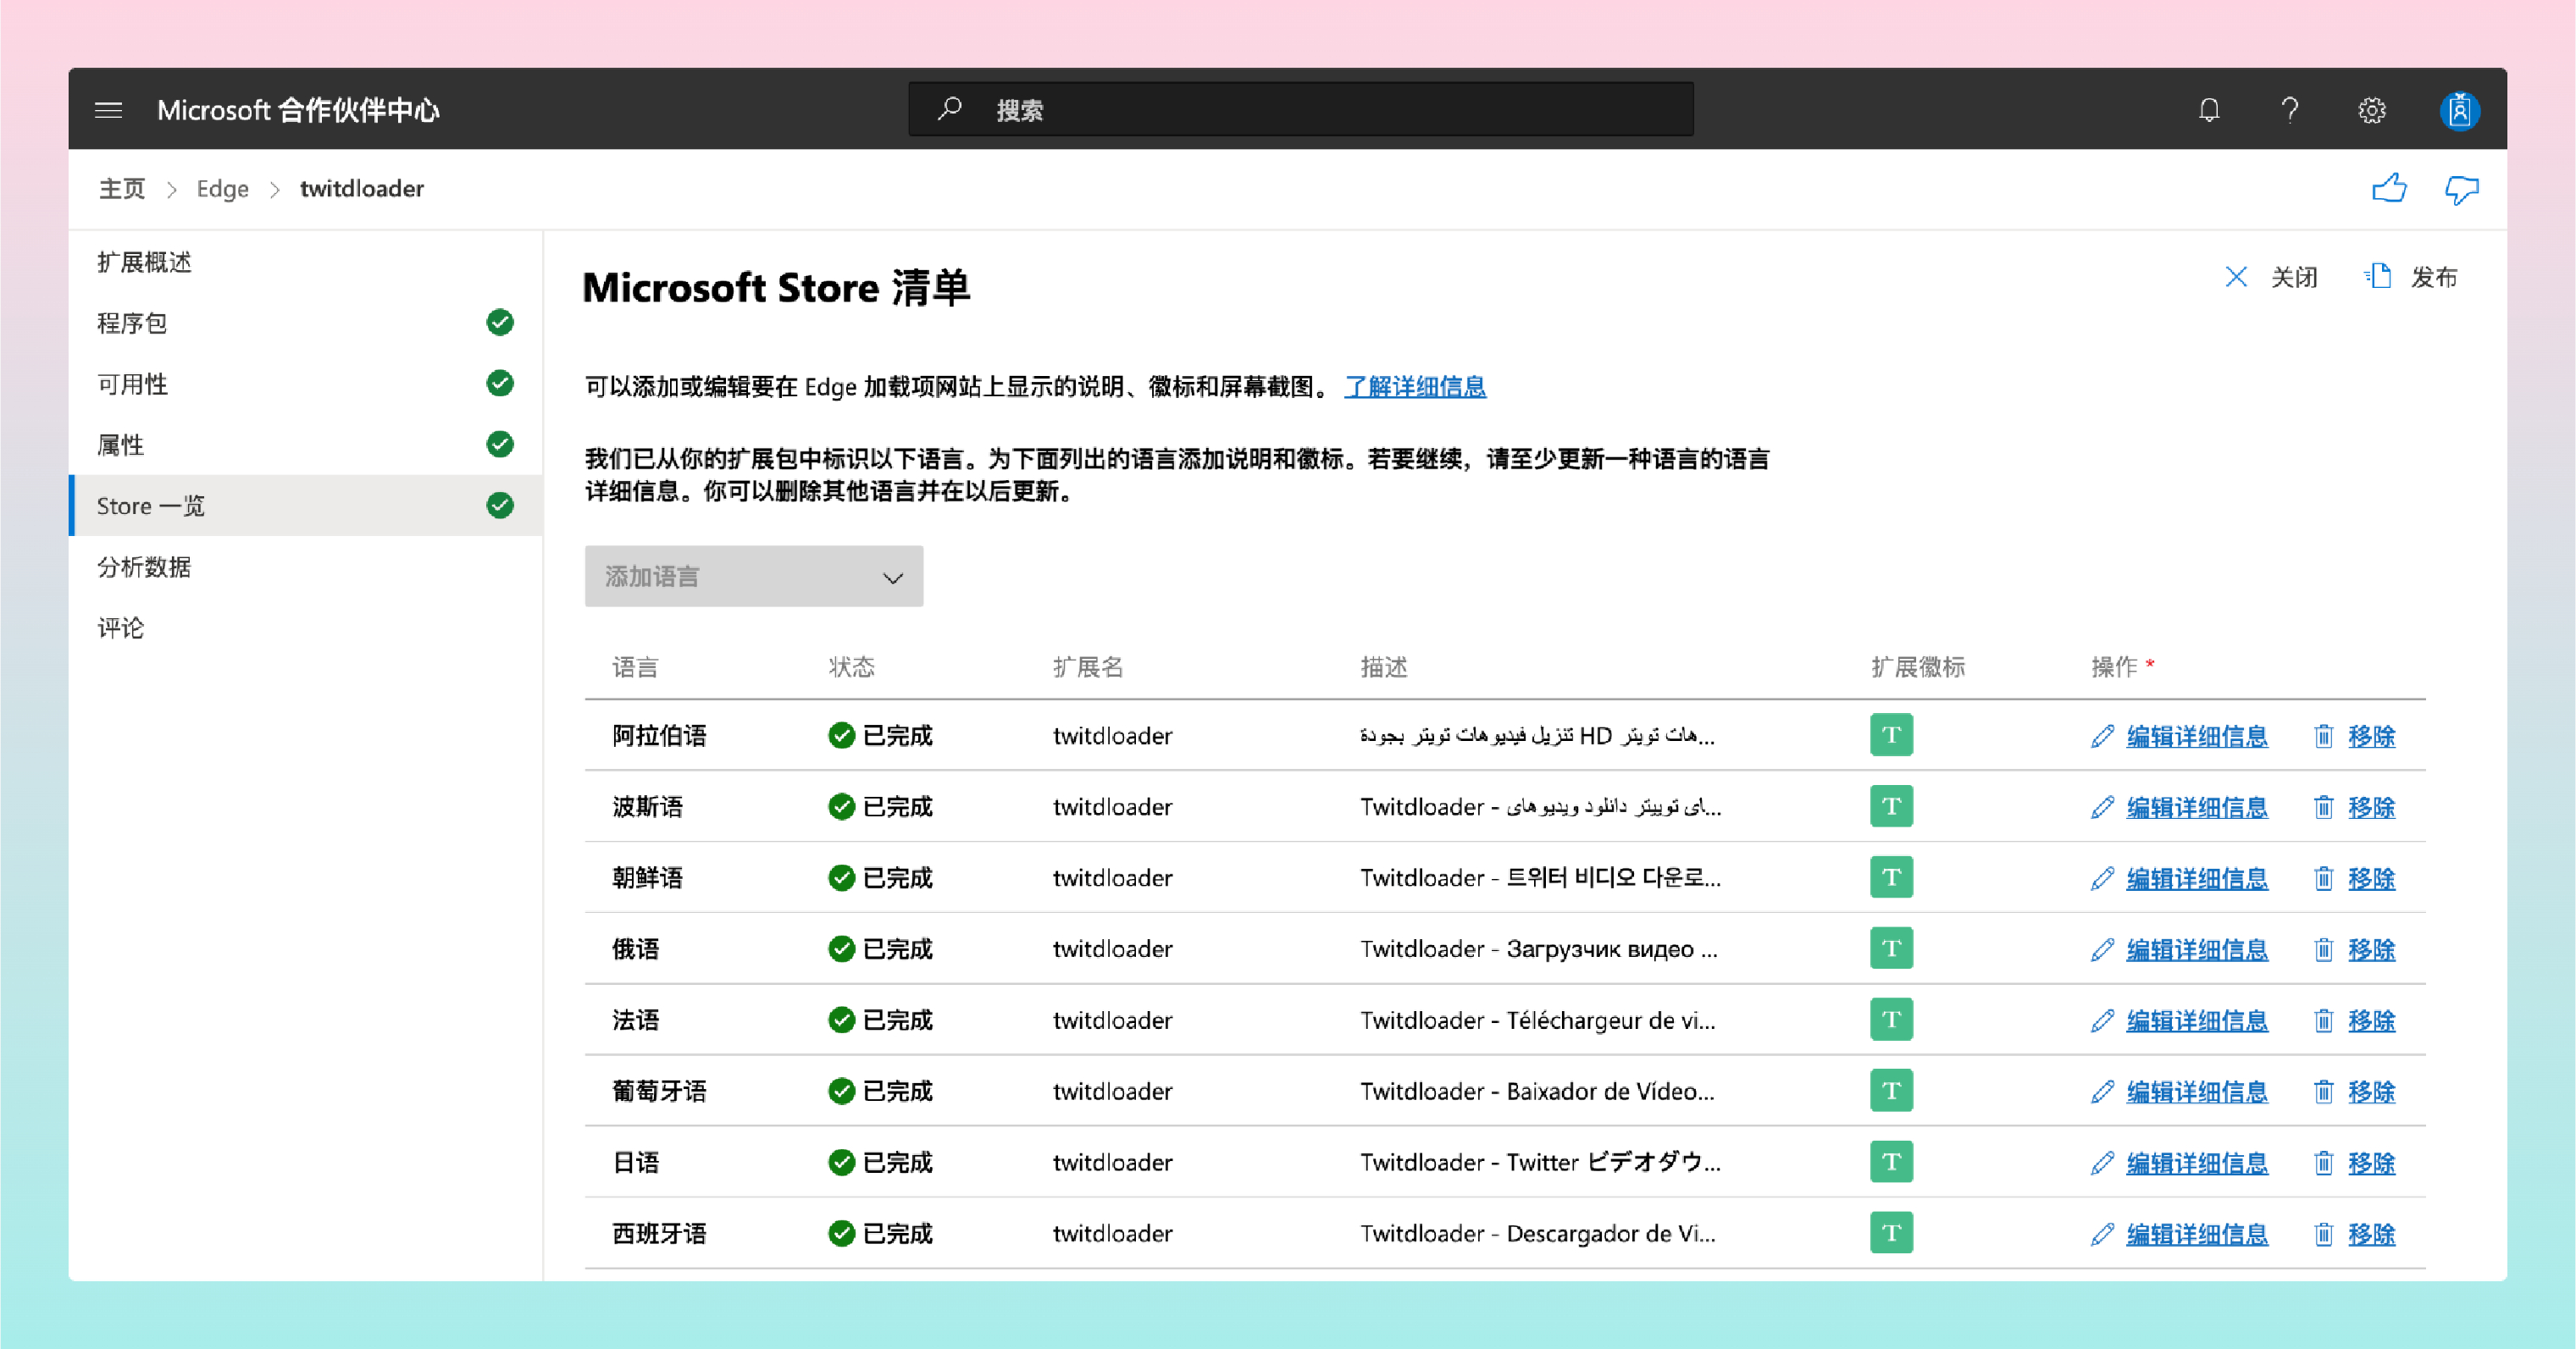Click the pencil icon in the Arabic row
Image resolution: width=2576 pixels, height=1349 pixels.
(x=2102, y=736)
